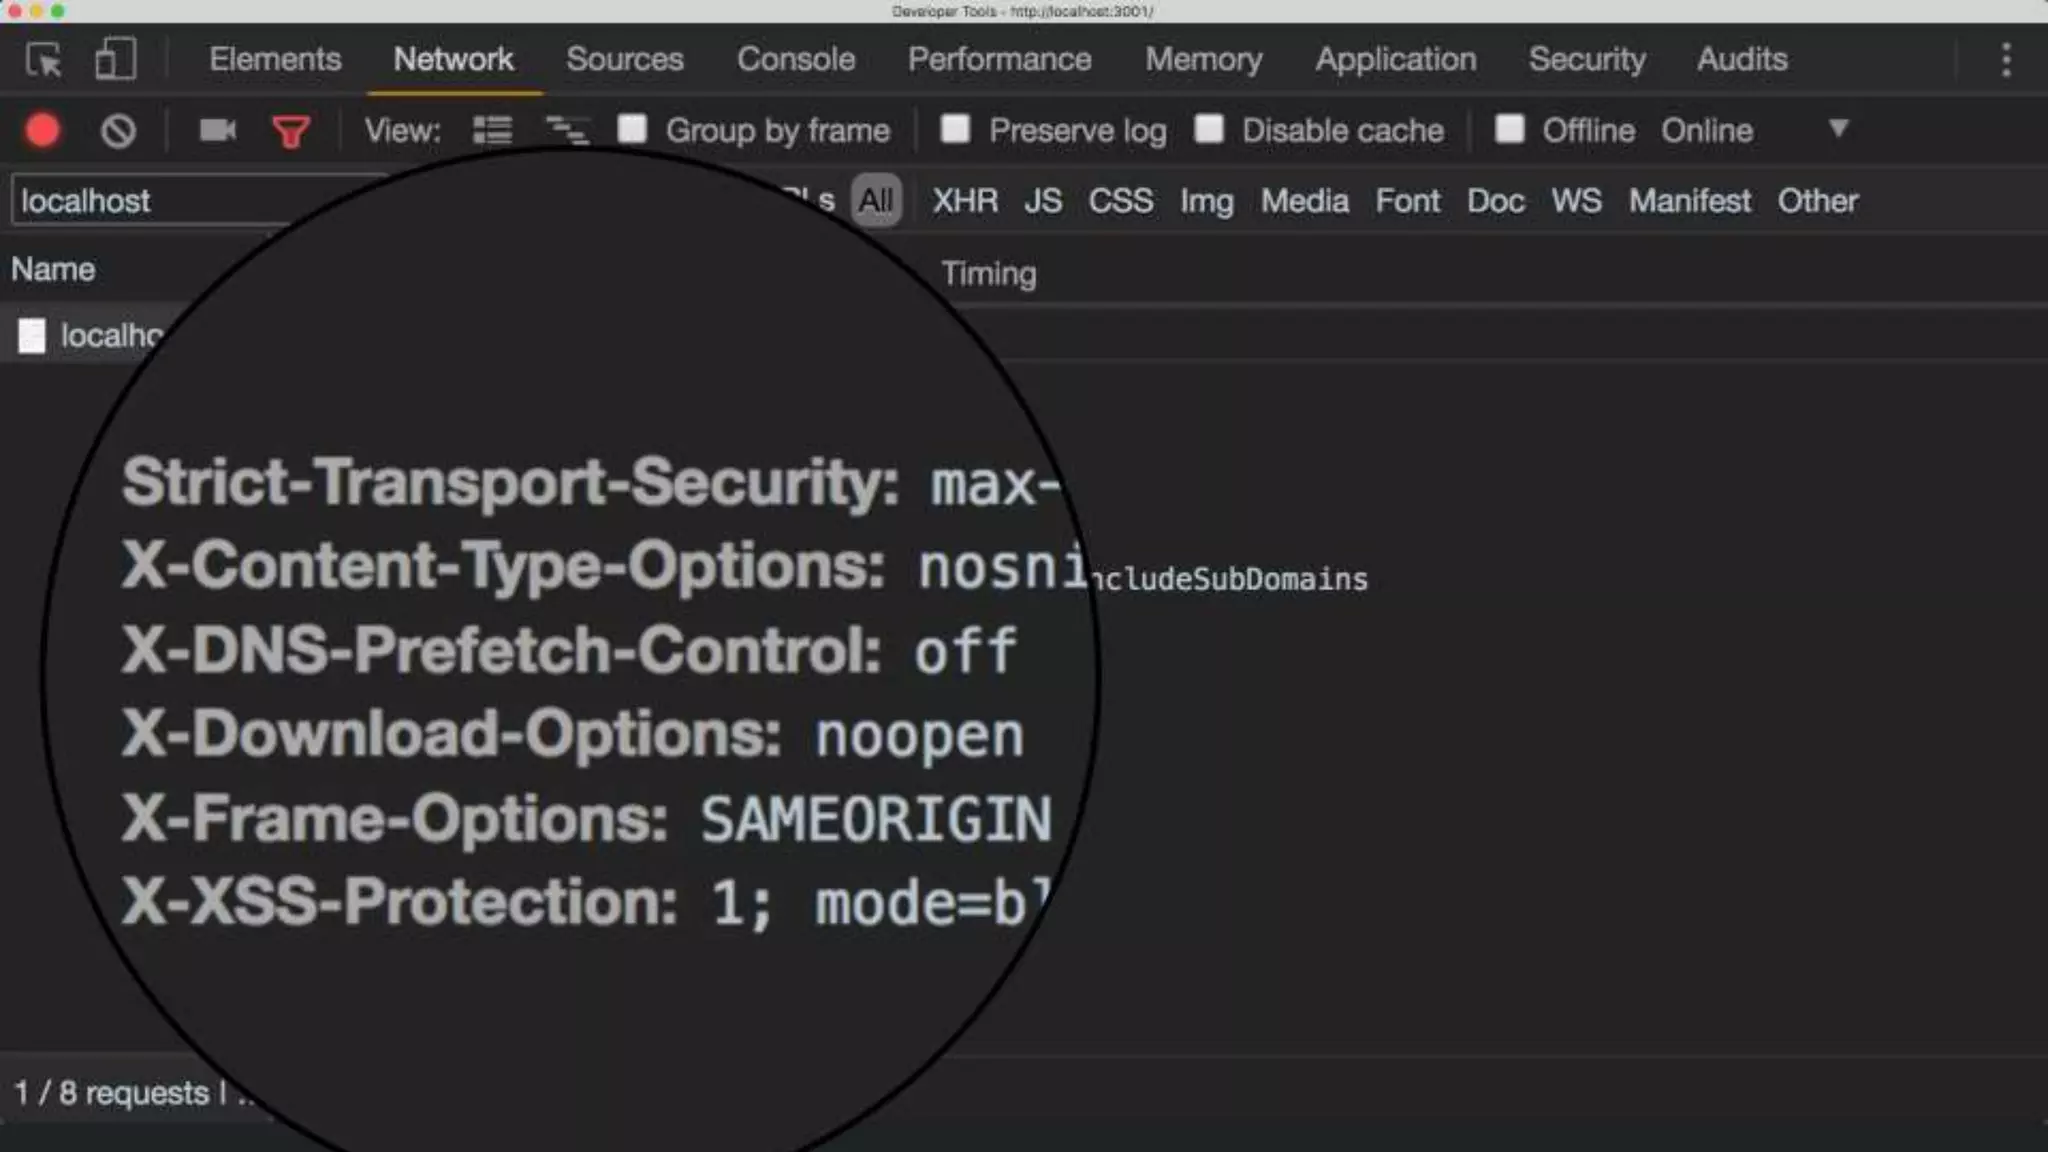Select the large request rows view icon

click(x=492, y=131)
